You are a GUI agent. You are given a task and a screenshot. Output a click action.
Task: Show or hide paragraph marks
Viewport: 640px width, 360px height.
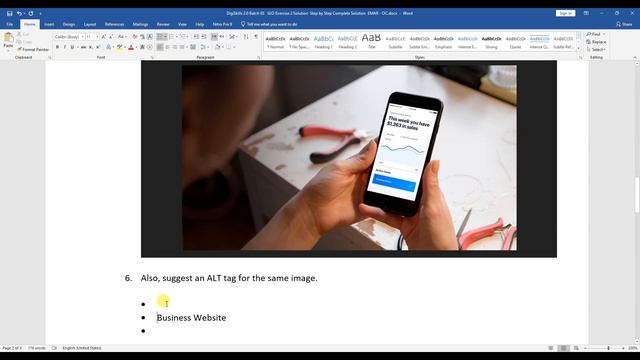[x=256, y=37]
